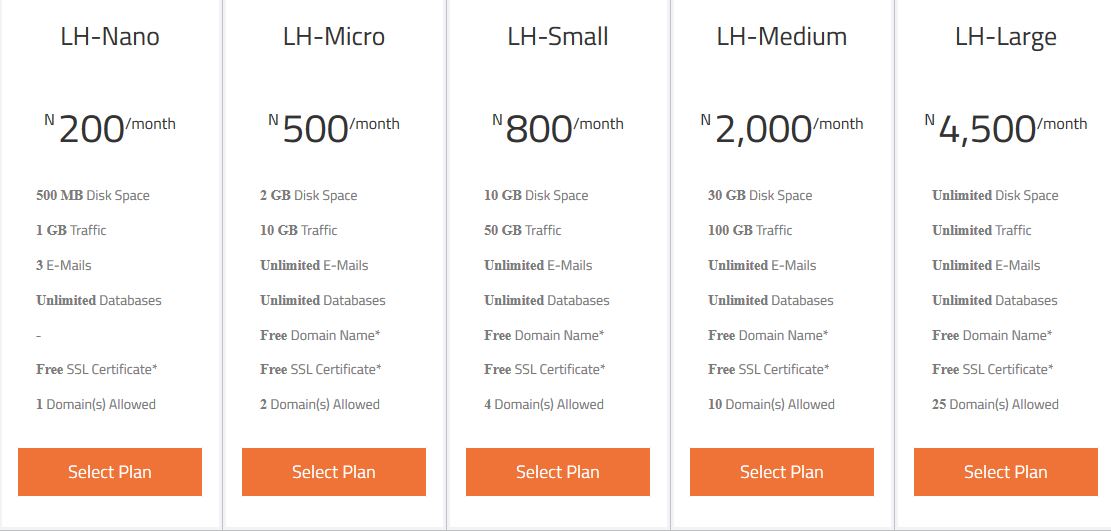Click the LH-Medium plan heading
This screenshot has width=1111, height=531.
tap(782, 37)
